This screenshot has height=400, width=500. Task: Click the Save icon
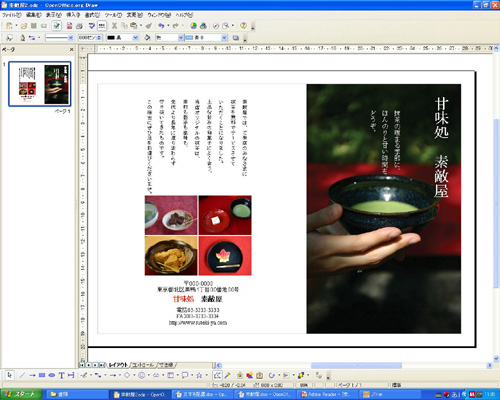[x=34, y=26]
